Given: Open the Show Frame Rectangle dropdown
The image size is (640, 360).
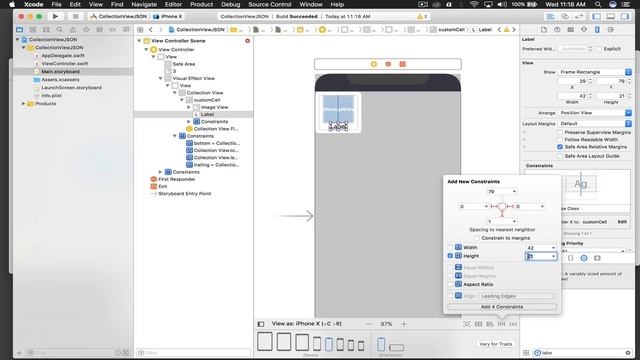Looking at the screenshot, I should pos(595,72).
